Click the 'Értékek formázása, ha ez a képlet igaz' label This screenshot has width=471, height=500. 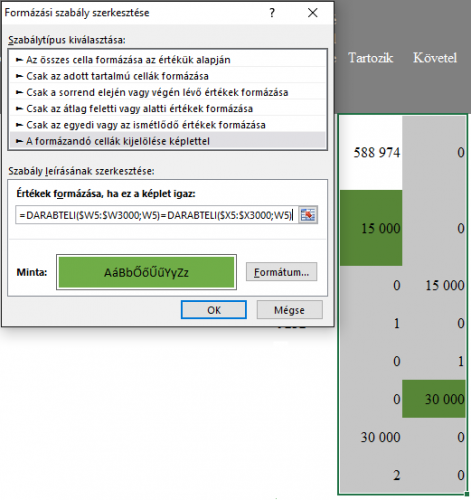(x=106, y=194)
